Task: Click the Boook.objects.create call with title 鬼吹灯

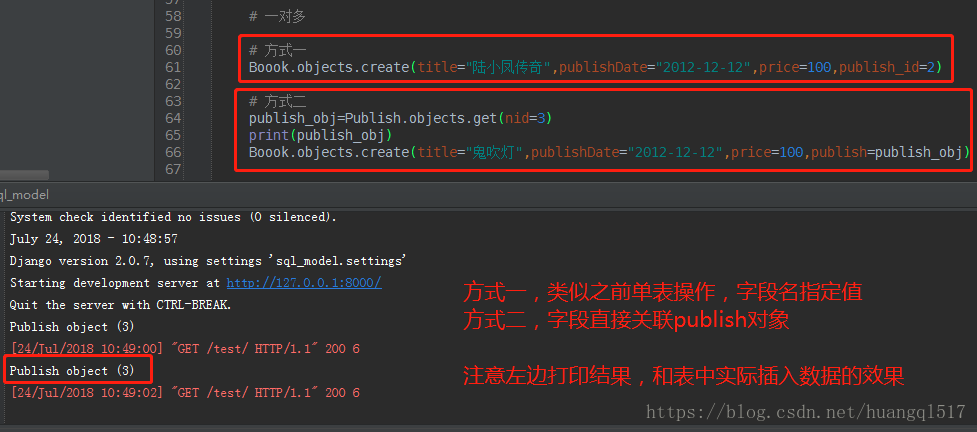Action: click(x=609, y=152)
